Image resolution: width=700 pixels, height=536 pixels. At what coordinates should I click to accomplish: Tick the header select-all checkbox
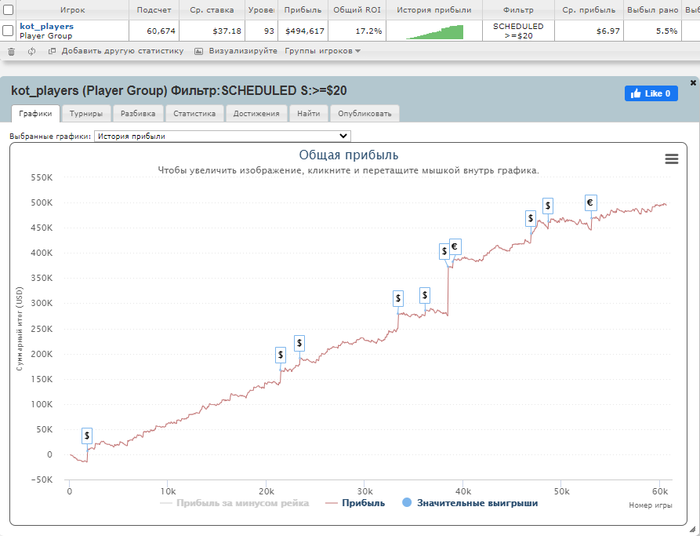[8, 9]
